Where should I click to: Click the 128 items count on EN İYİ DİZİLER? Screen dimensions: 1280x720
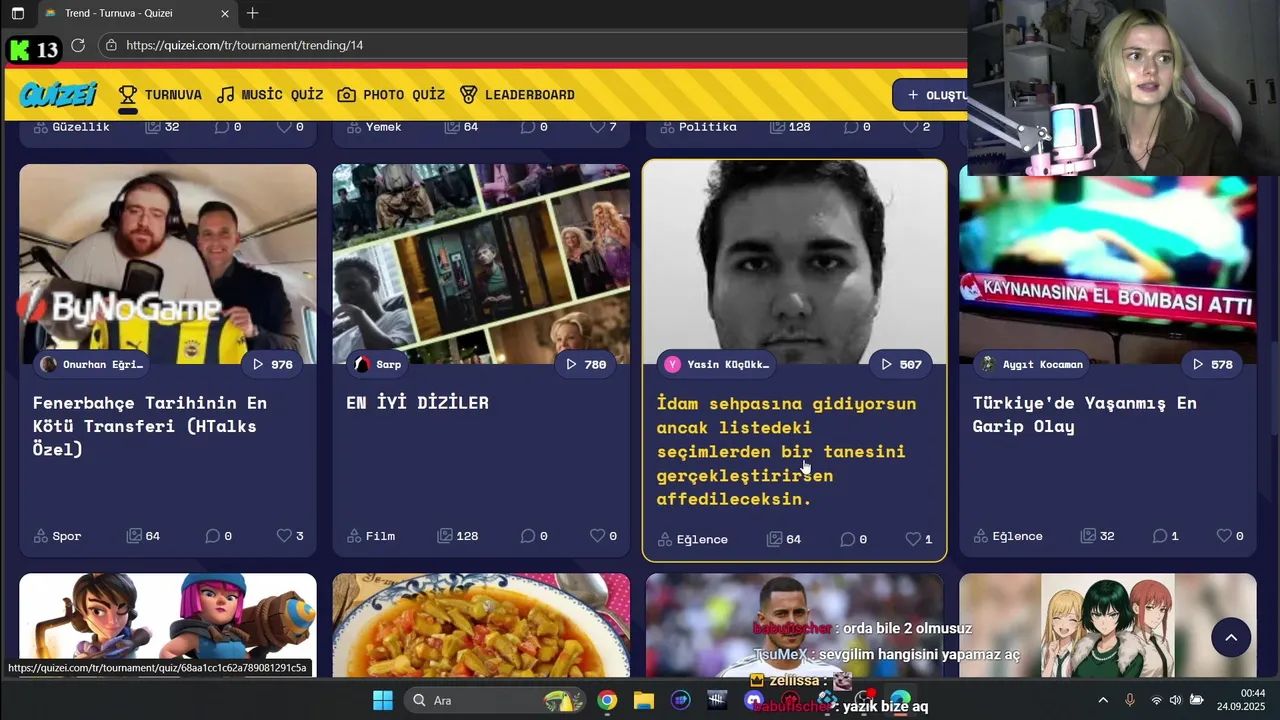pyautogui.click(x=457, y=536)
